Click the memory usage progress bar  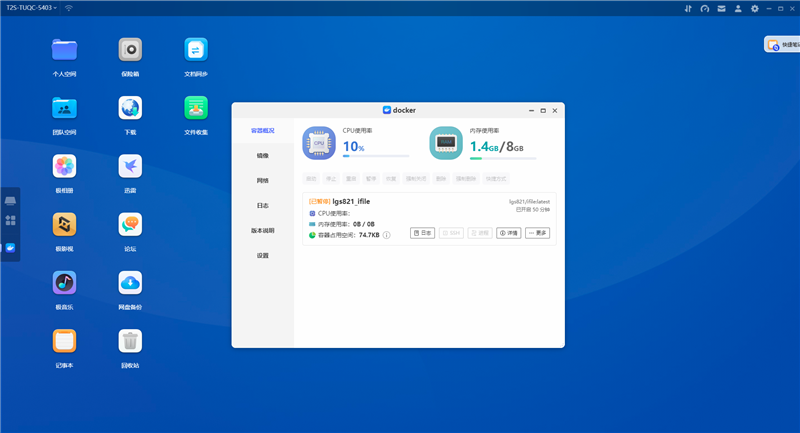[503, 159]
